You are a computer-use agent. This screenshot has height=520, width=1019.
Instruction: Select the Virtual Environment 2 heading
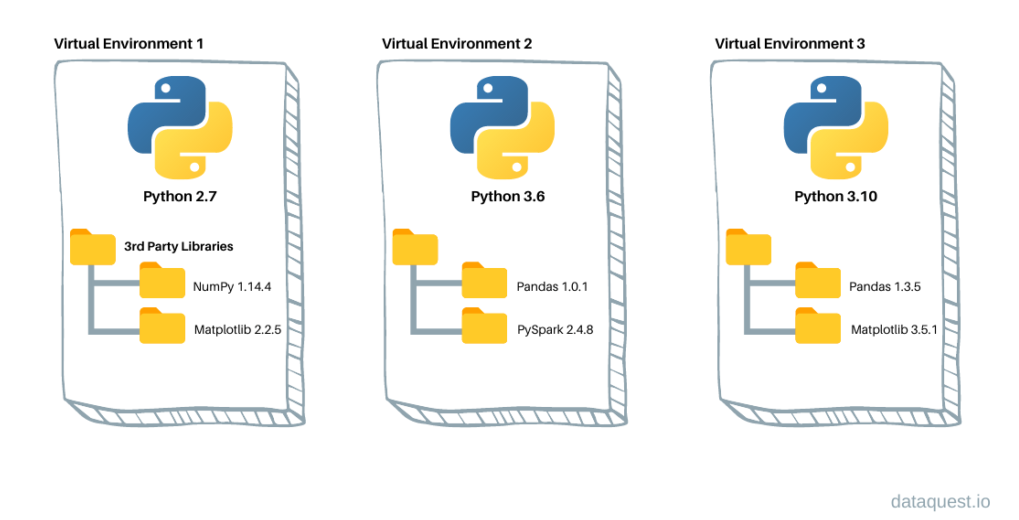[x=456, y=44]
